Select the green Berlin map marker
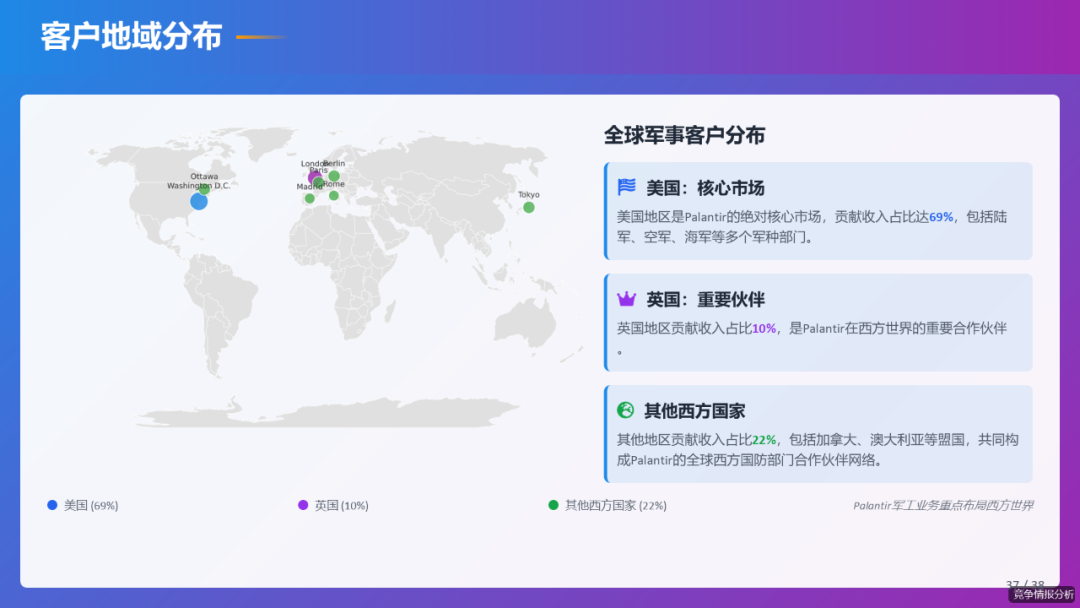The image size is (1080, 608). (x=334, y=176)
